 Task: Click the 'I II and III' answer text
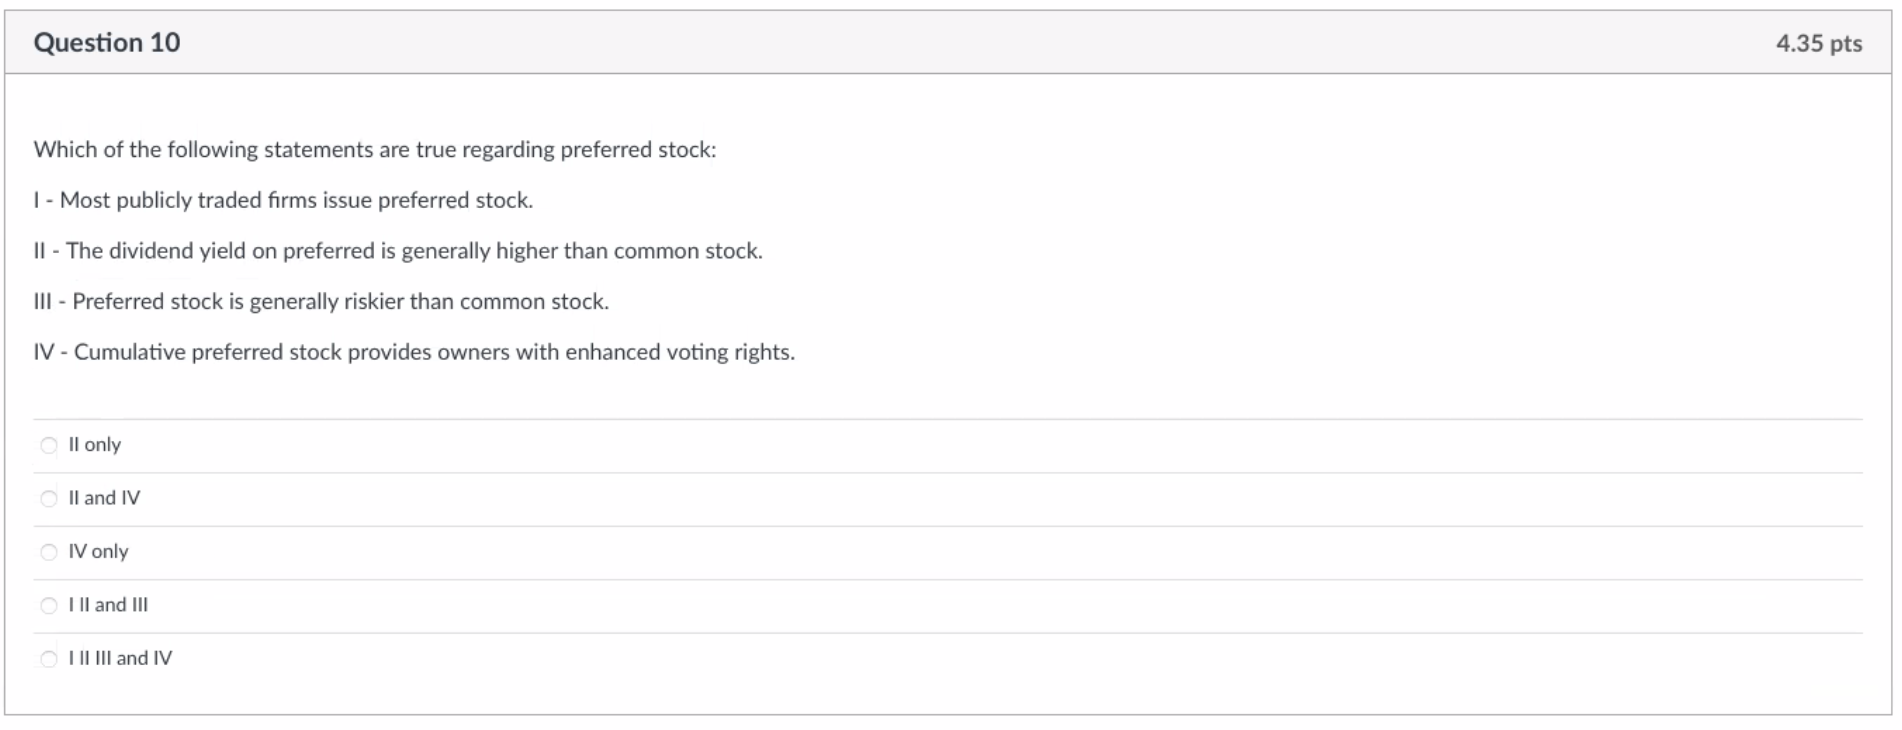click(108, 605)
